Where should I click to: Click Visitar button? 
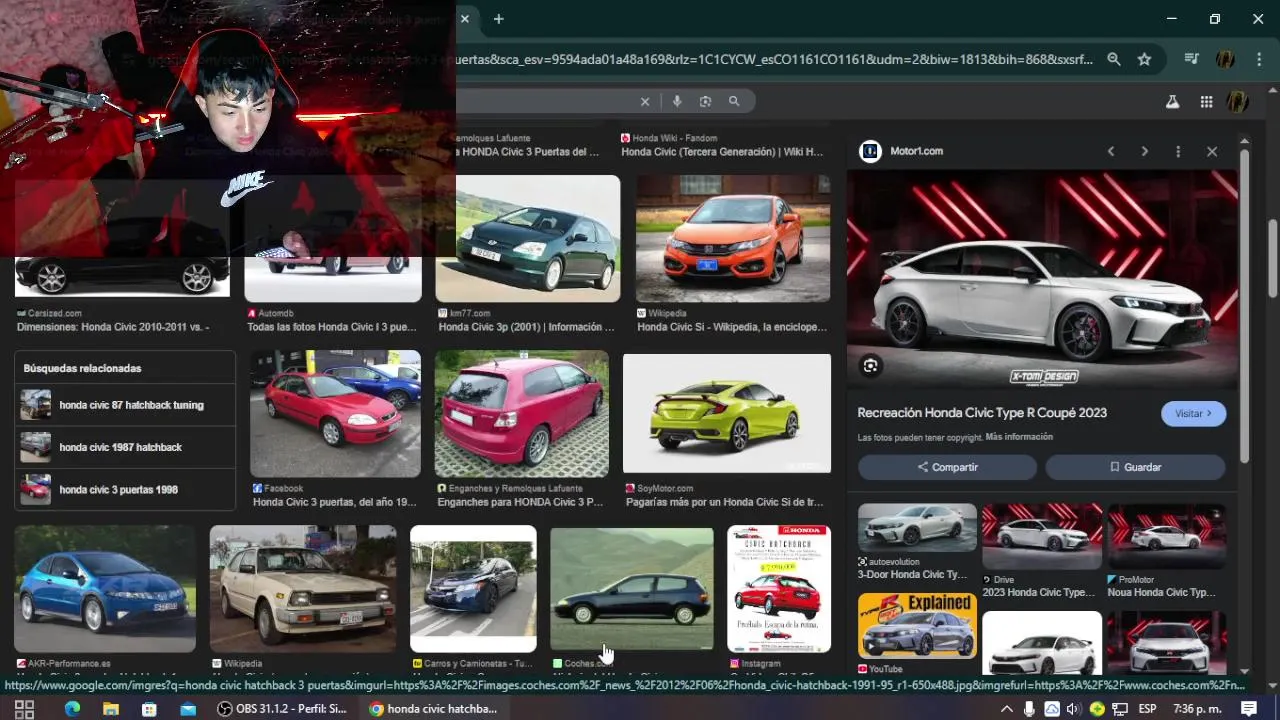tap(1193, 414)
